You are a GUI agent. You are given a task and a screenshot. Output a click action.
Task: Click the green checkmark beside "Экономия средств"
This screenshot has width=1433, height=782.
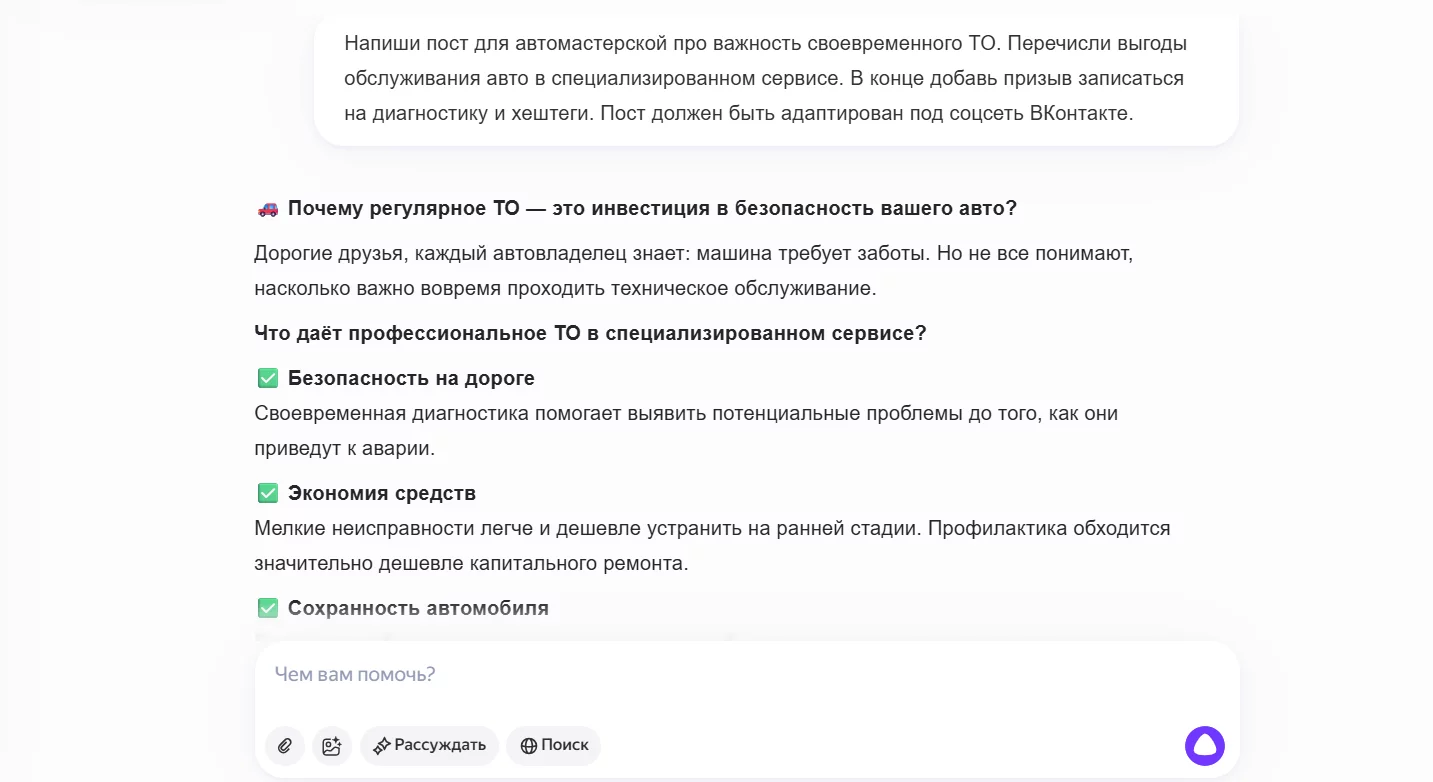267,493
